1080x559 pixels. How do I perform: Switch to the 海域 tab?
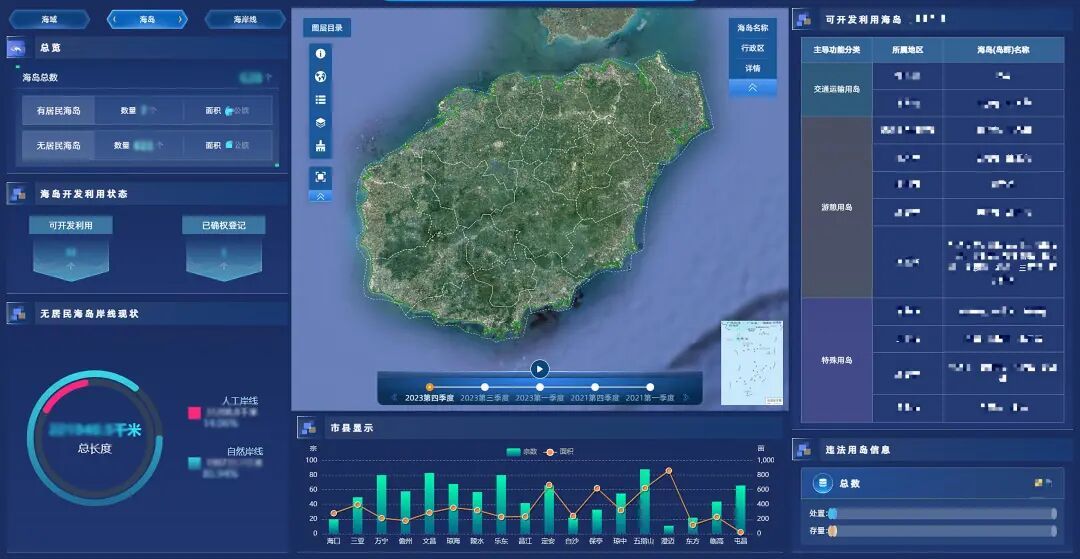click(49, 19)
